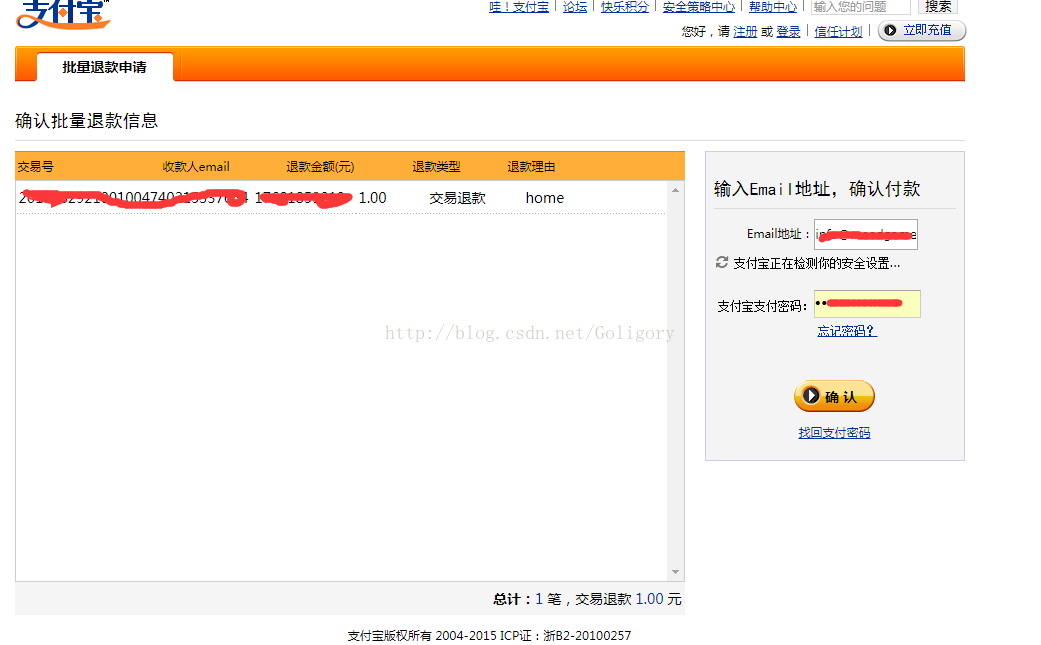Screen dimensions: 1041x645
Task: Click the Email地址 input field
Action: pyautogui.click(x=866, y=234)
